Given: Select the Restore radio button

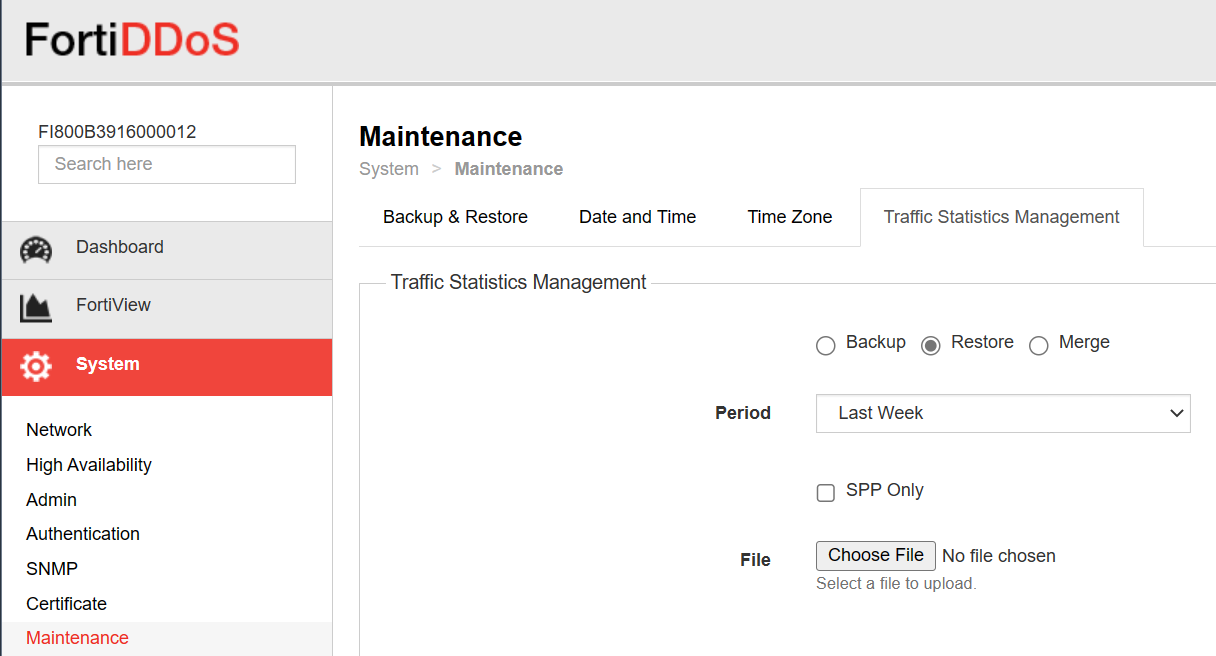Looking at the screenshot, I should (931, 345).
